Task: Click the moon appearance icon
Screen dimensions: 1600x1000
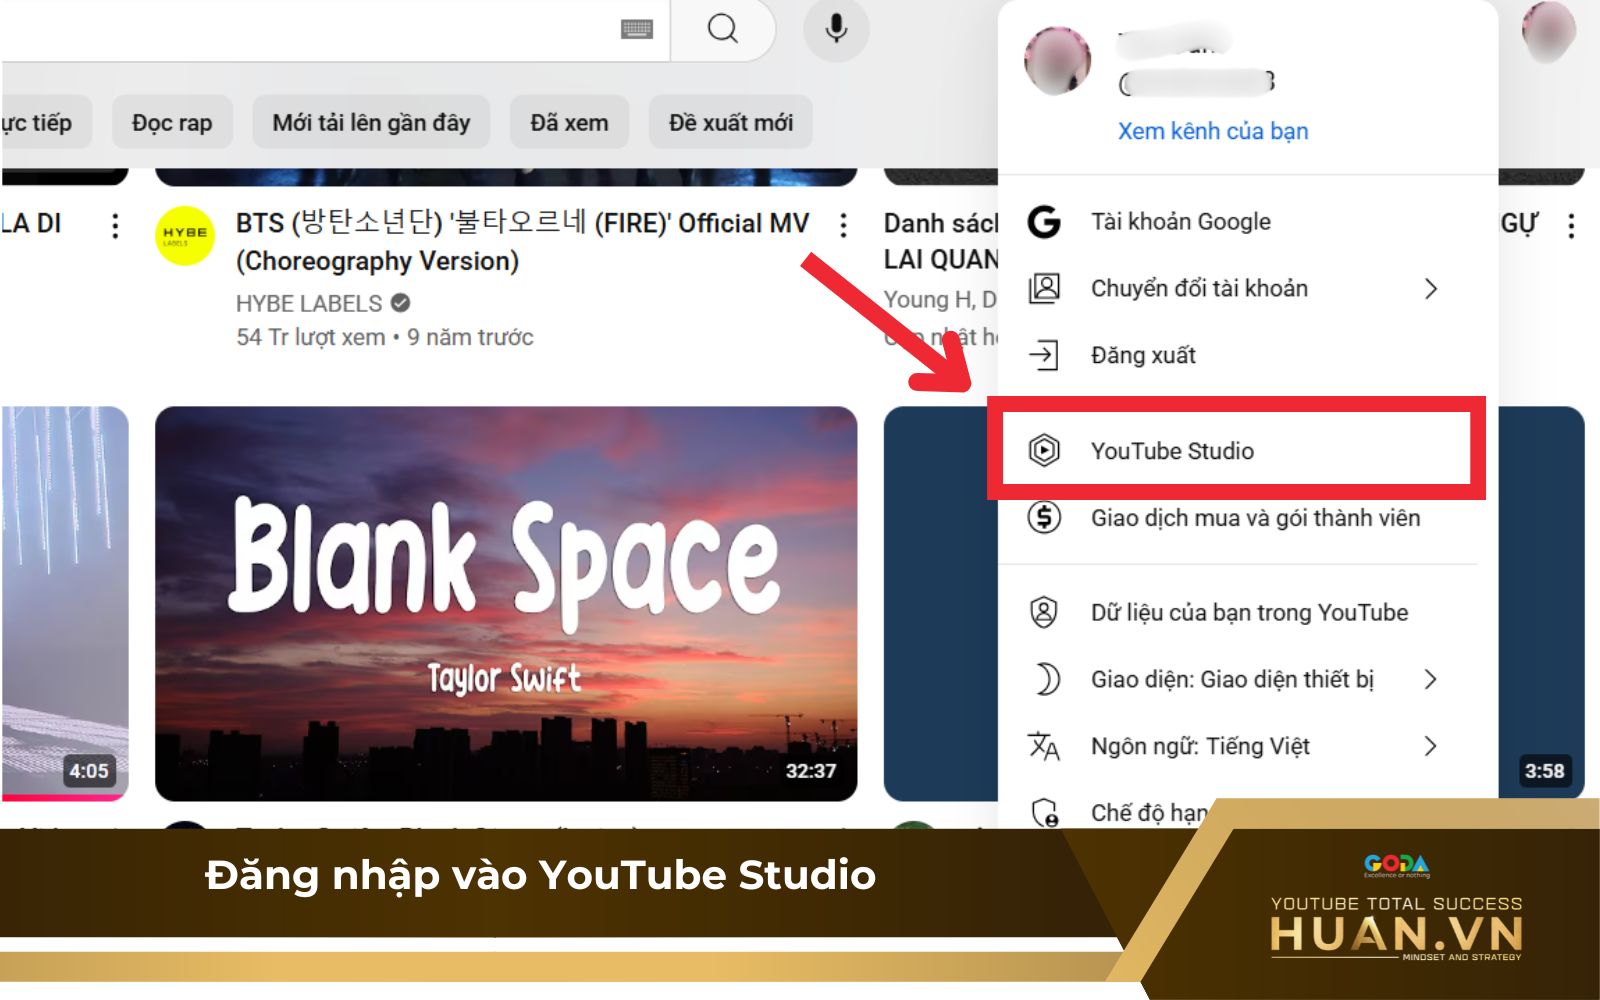Action: pyautogui.click(x=1046, y=679)
